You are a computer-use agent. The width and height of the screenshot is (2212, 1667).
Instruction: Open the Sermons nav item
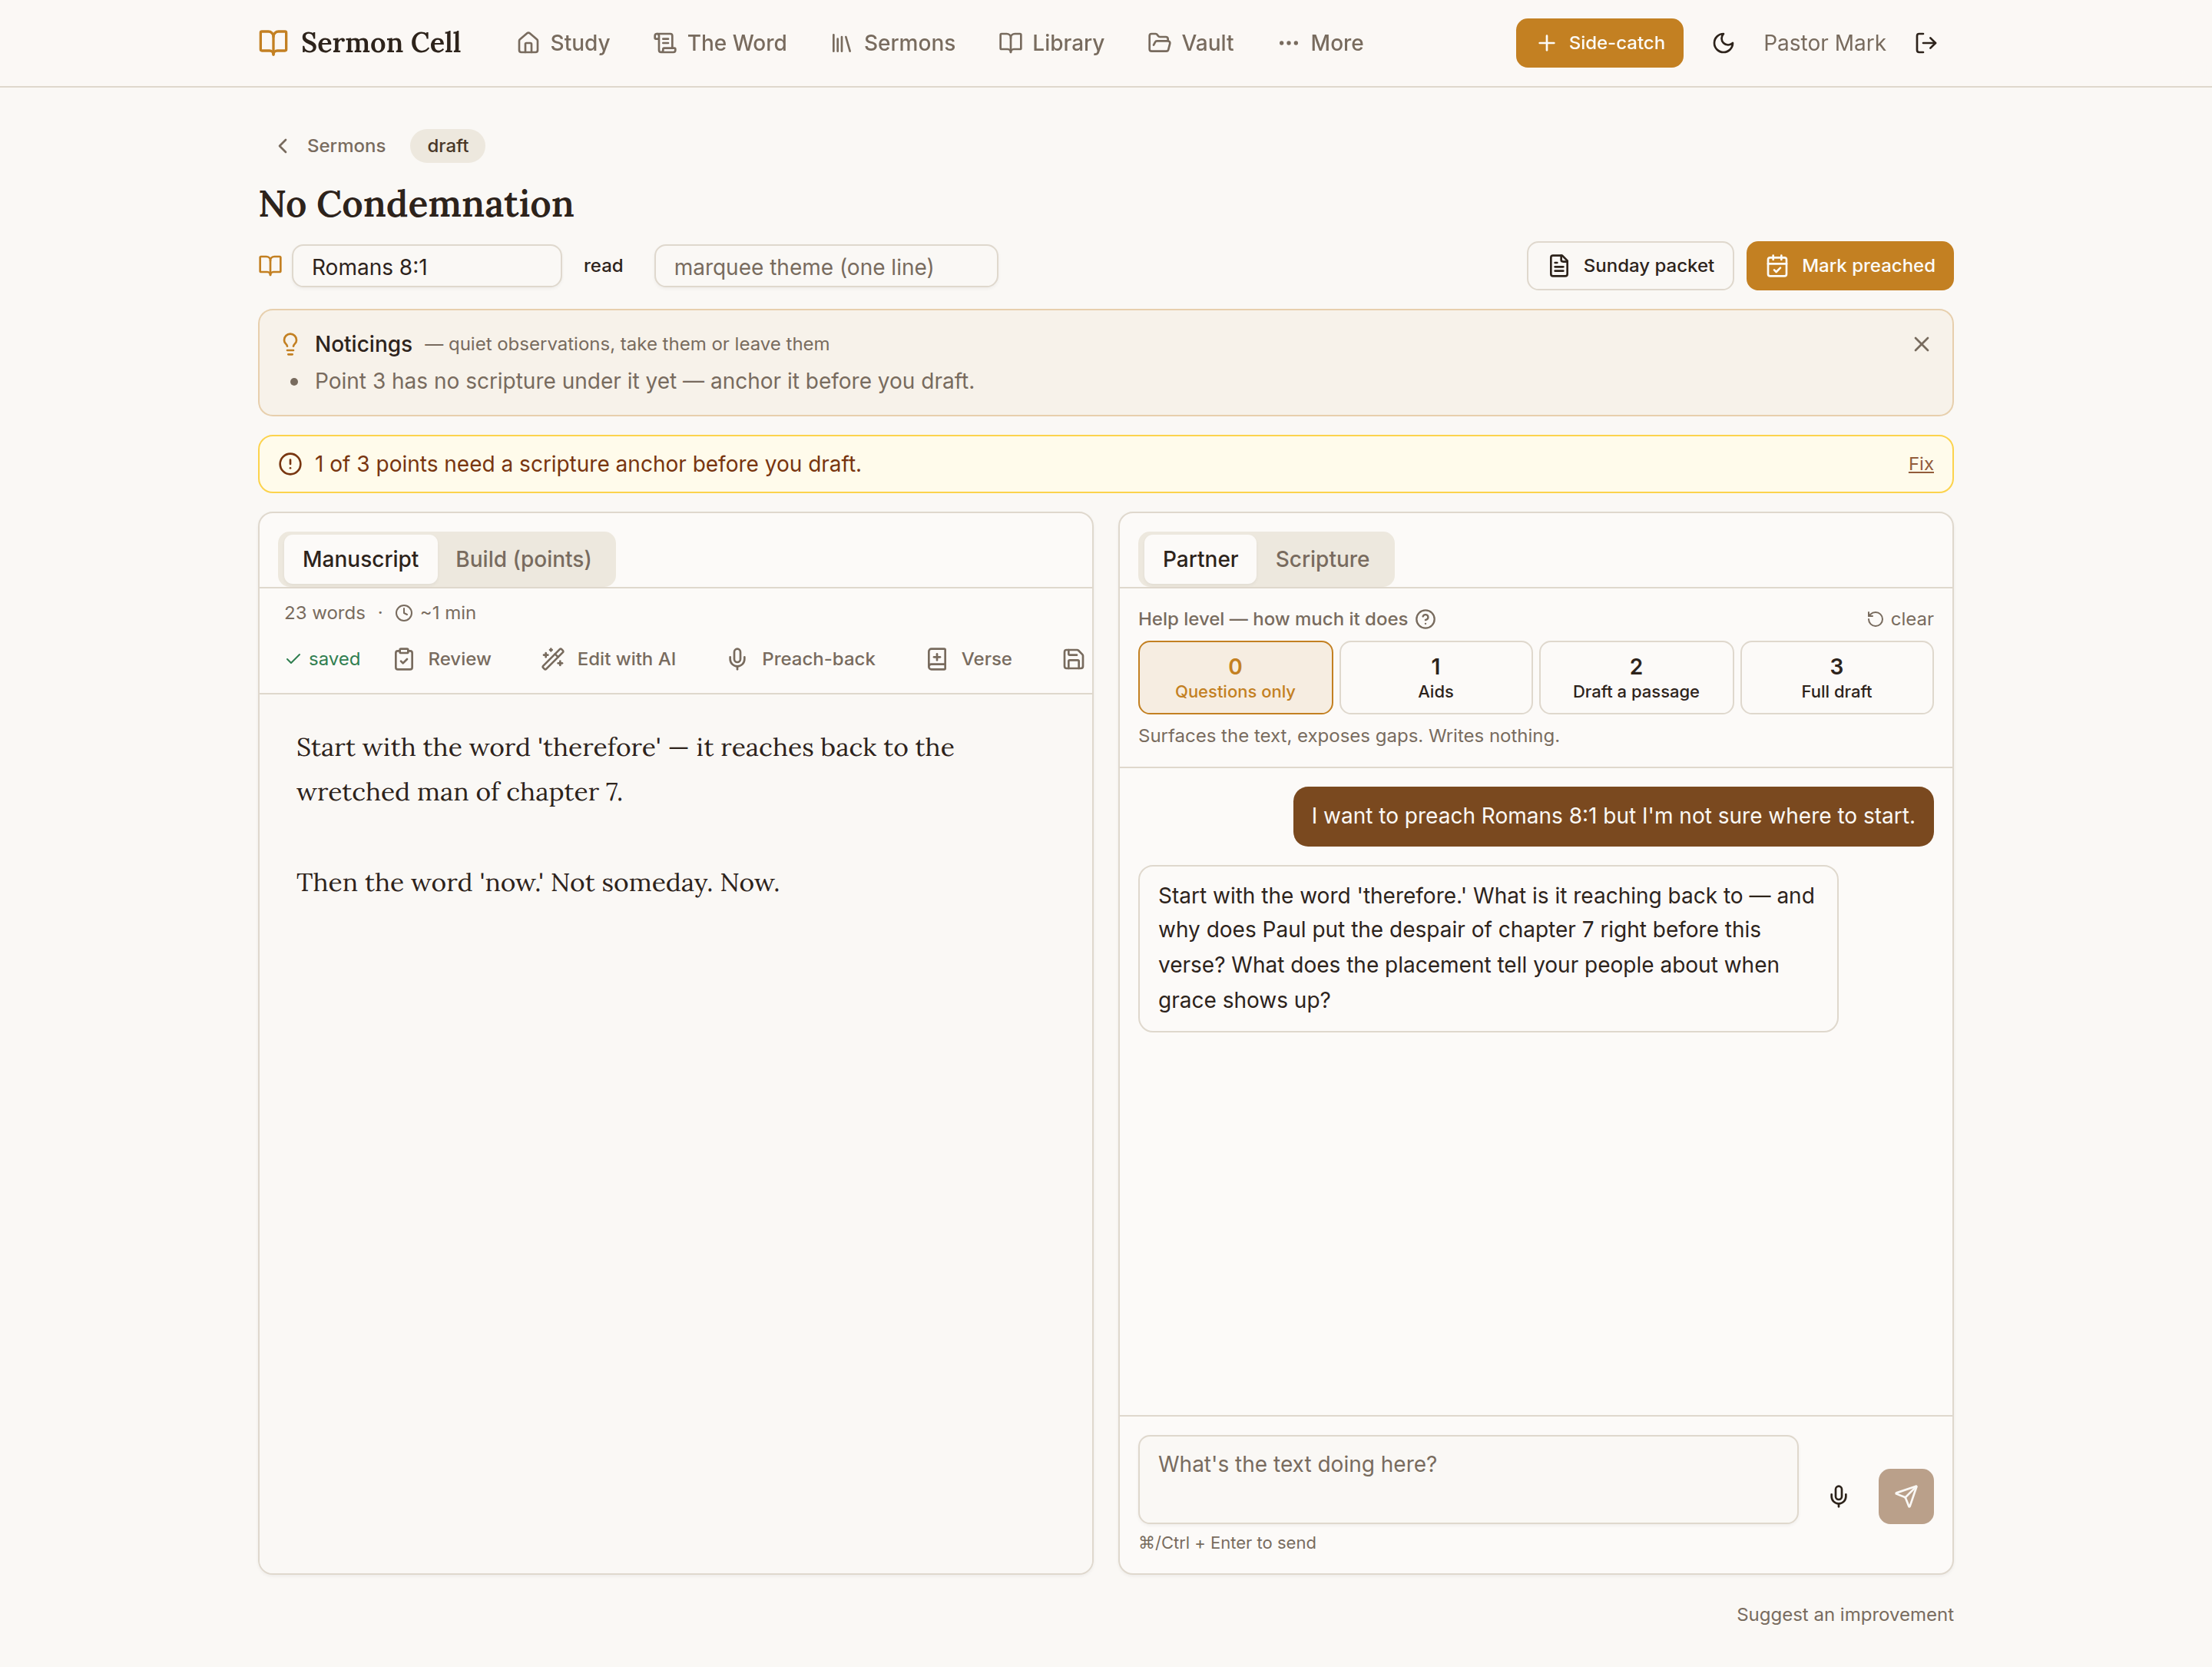click(x=893, y=43)
